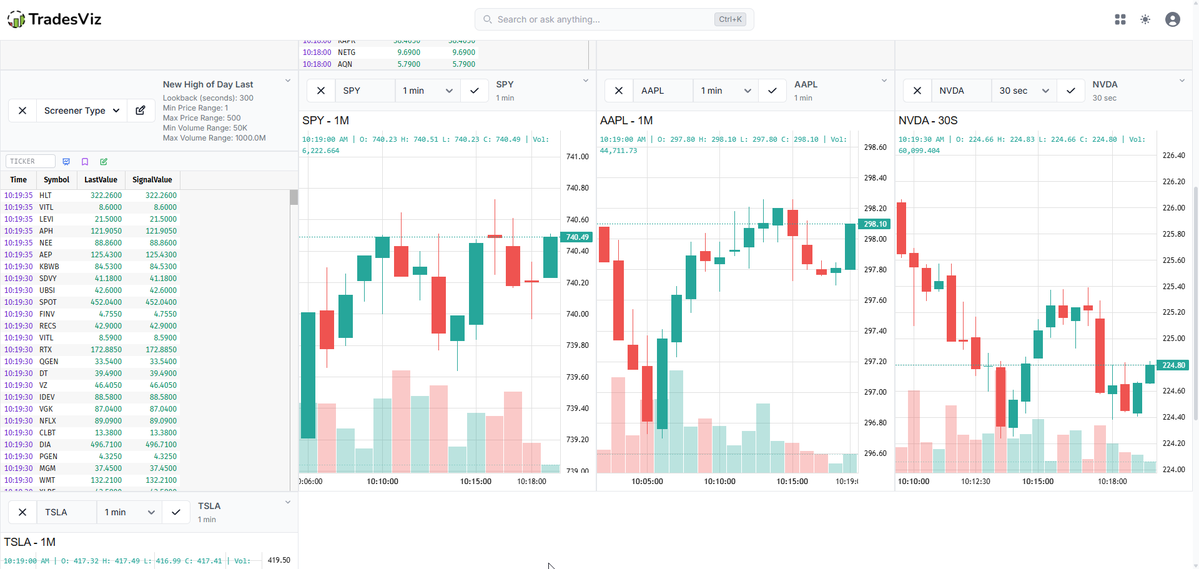This screenshot has width=1199, height=569.
Task: Sort by the LastValue column header
Action: coord(101,180)
